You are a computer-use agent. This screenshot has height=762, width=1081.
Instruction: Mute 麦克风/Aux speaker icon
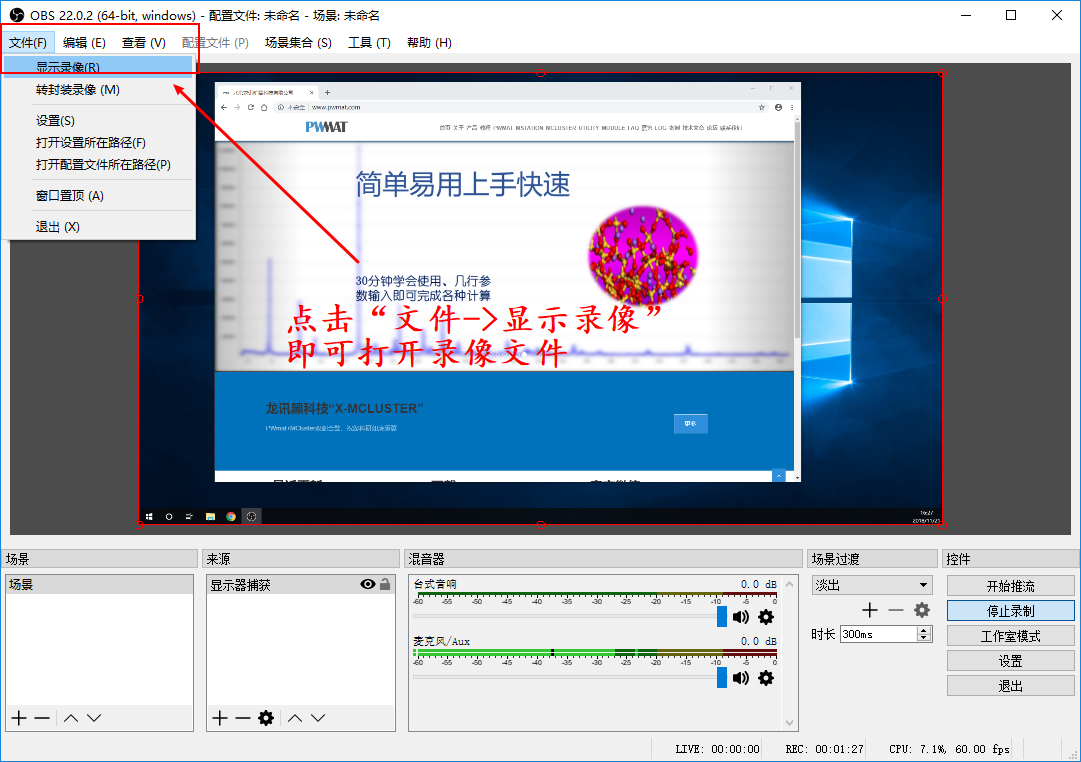pyautogui.click(x=741, y=679)
